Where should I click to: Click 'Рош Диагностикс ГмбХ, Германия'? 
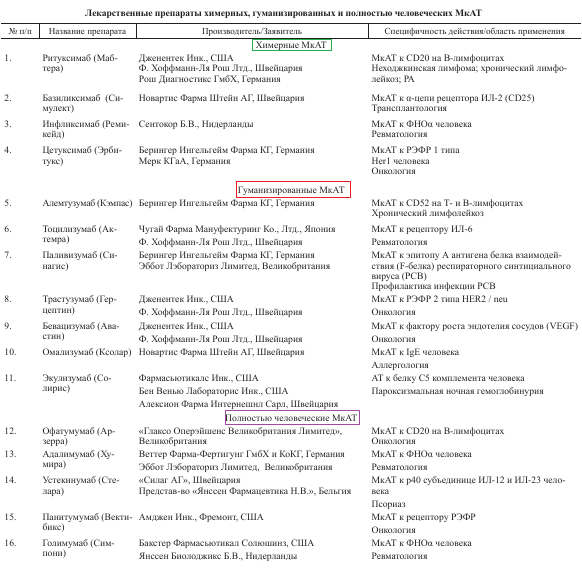point(210,79)
